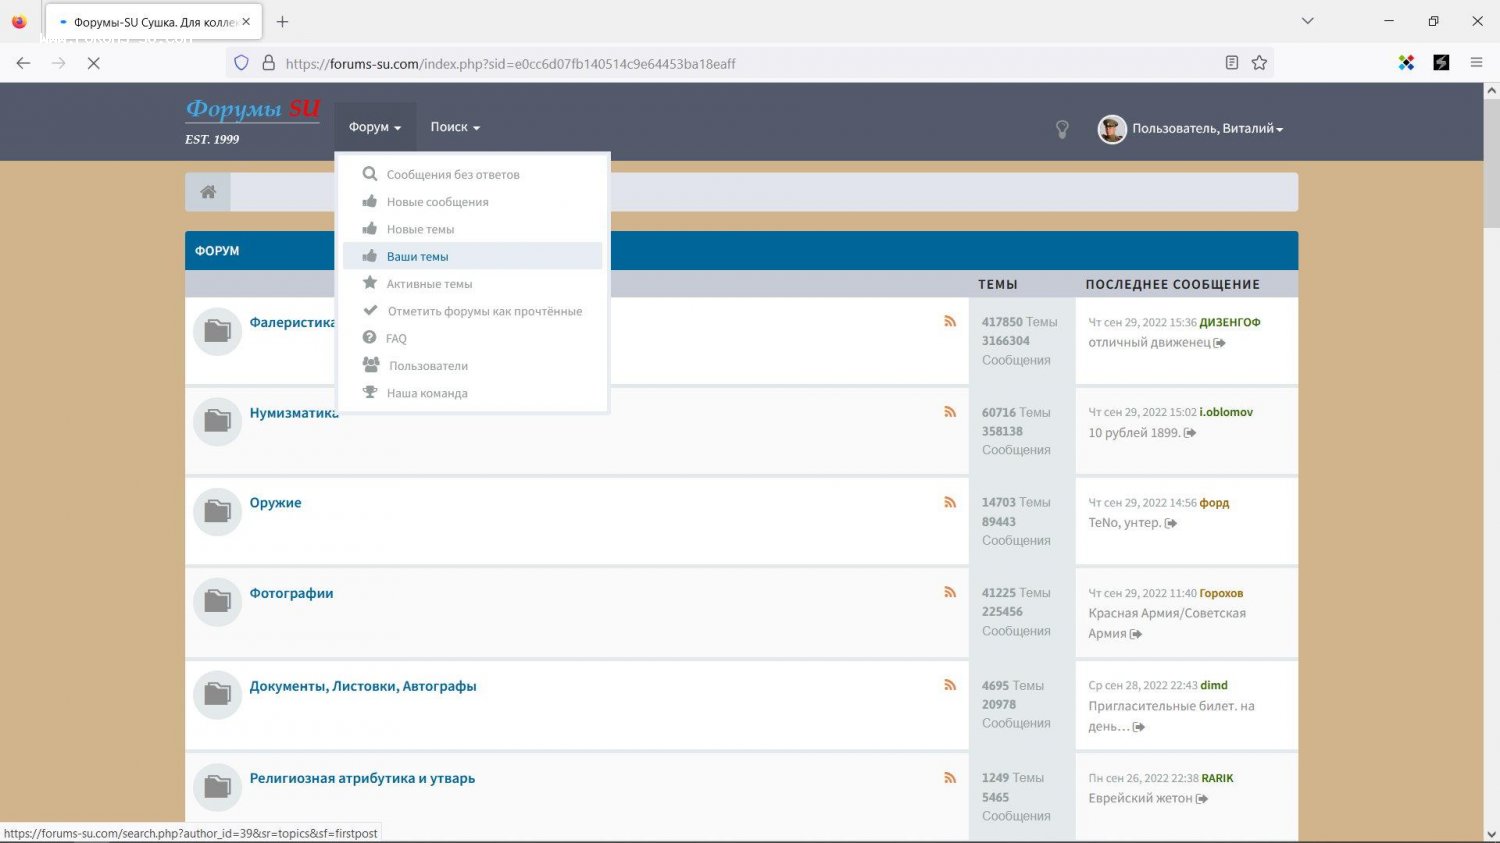The width and height of the screenshot is (1500, 843).
Task: Choose Активные темы from the menu
Action: click(429, 284)
